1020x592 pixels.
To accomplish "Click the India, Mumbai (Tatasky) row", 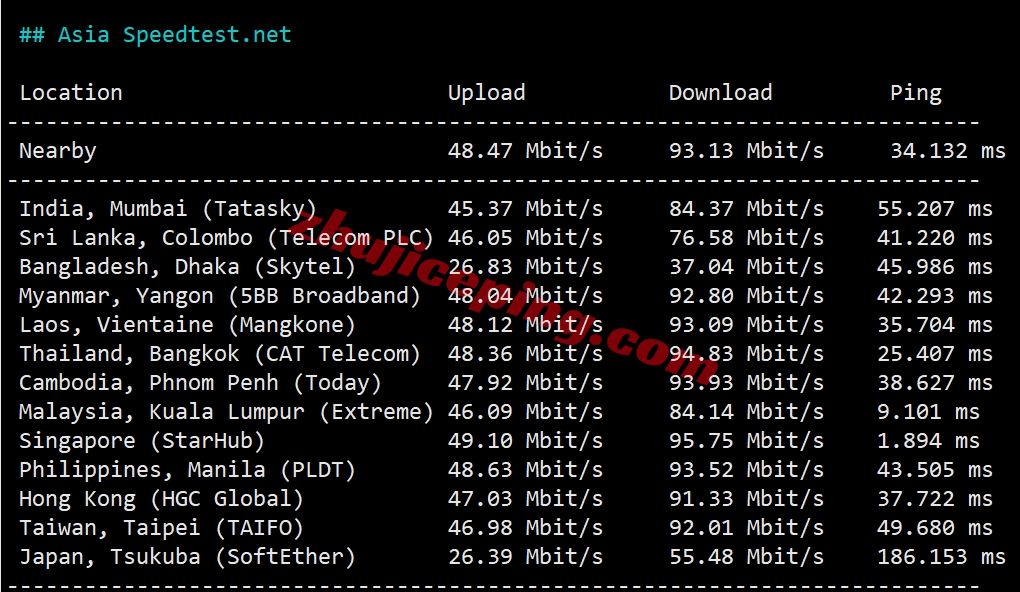I will (168, 209).
